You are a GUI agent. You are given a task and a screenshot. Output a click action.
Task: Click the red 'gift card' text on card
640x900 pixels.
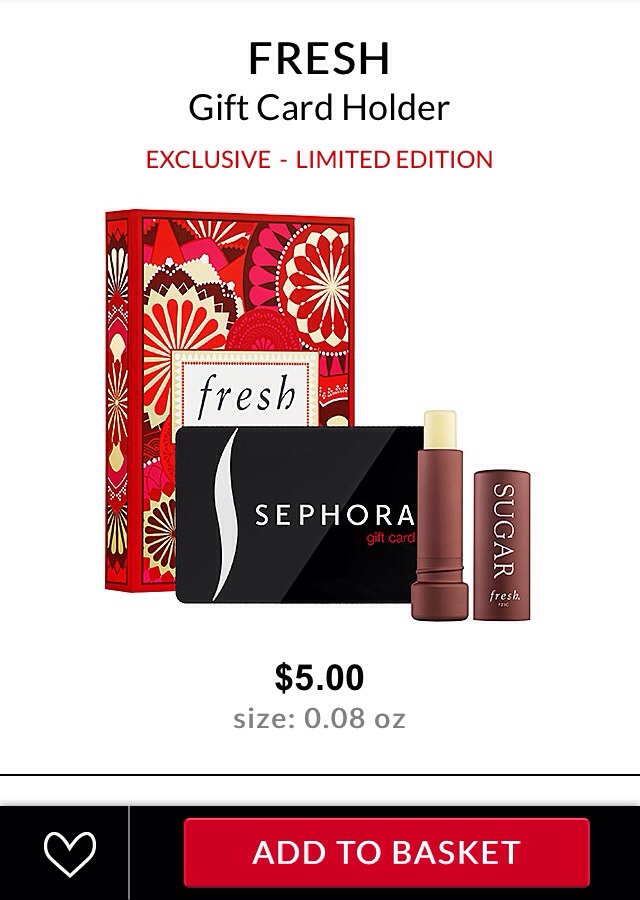390,538
